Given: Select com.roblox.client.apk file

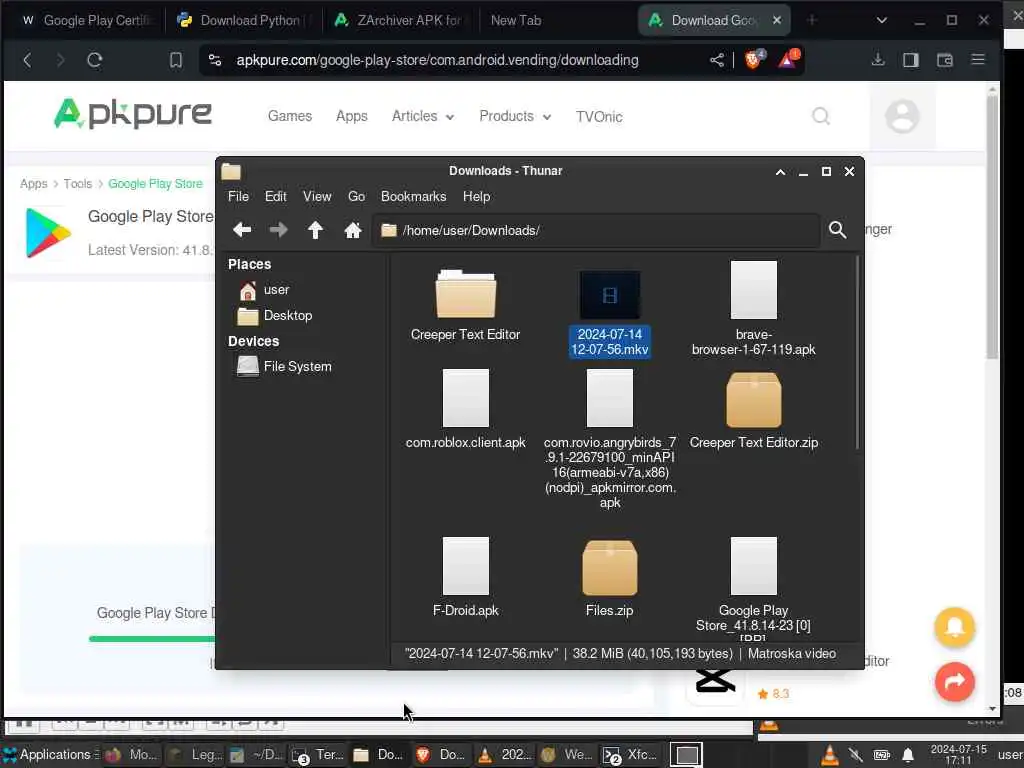Looking at the screenshot, I should 466,409.
